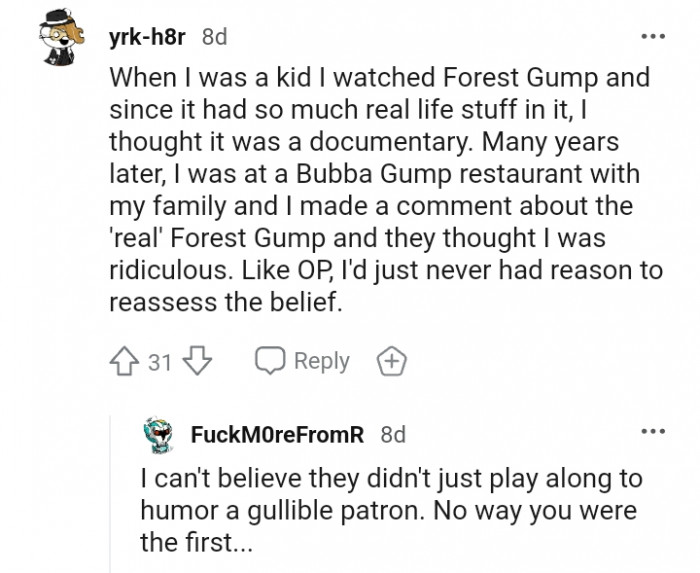Click the 8d timestamp beside yrk-h8r
Screen dimensions: 700x573
214,37
